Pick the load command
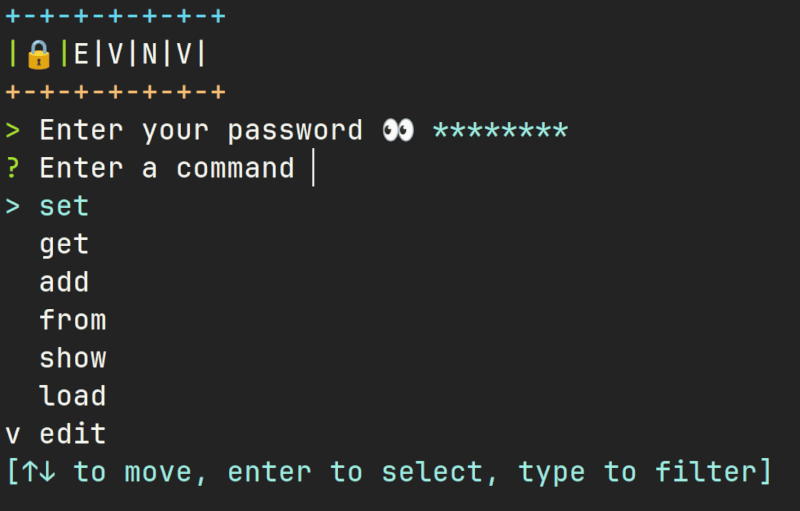The image size is (800, 511). (x=73, y=396)
